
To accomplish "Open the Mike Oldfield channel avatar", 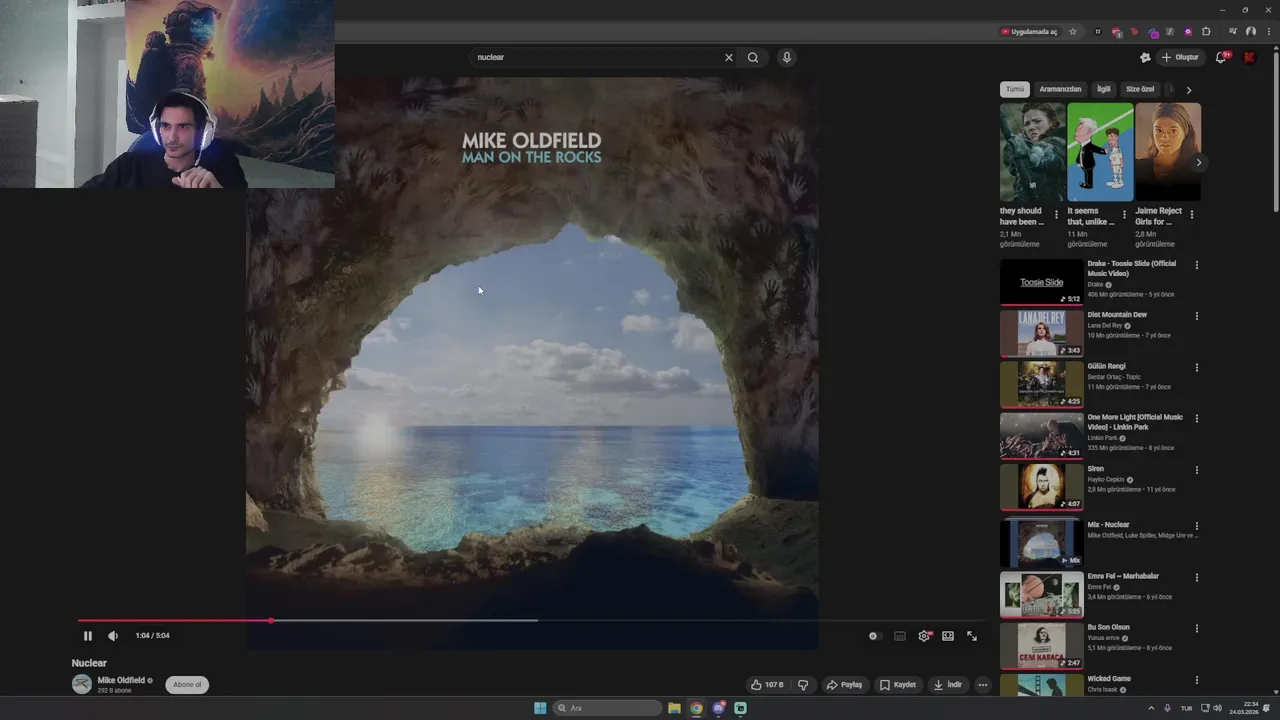I will pos(82,684).
